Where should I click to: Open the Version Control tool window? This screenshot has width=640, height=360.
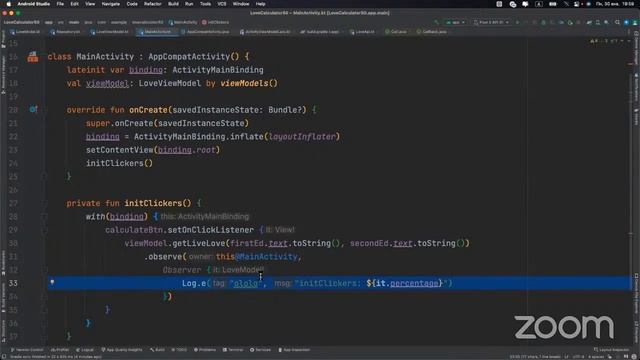[27, 350]
